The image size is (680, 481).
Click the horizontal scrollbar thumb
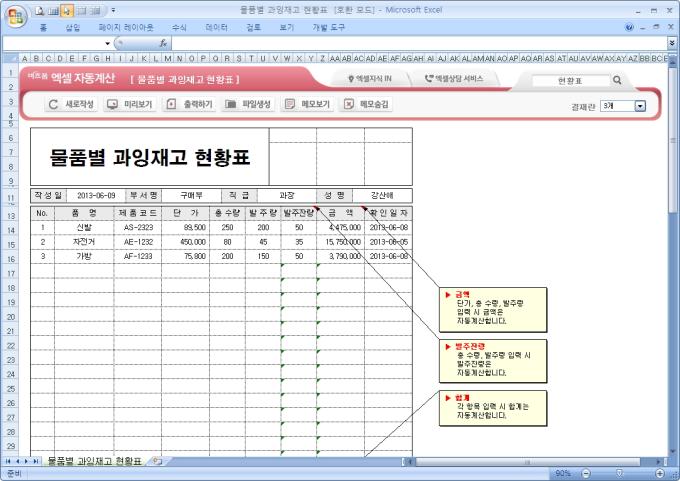[x=528, y=462]
